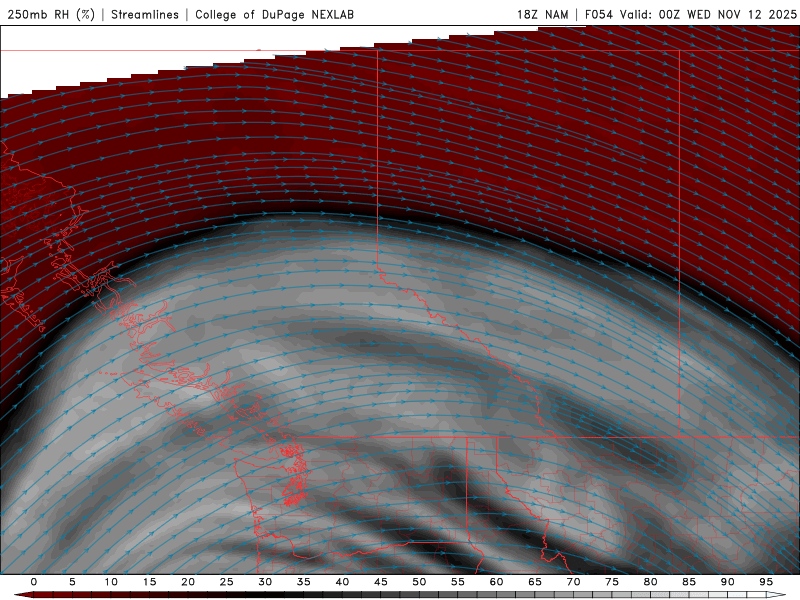Click the "35" tick label on the color scale

304,582
